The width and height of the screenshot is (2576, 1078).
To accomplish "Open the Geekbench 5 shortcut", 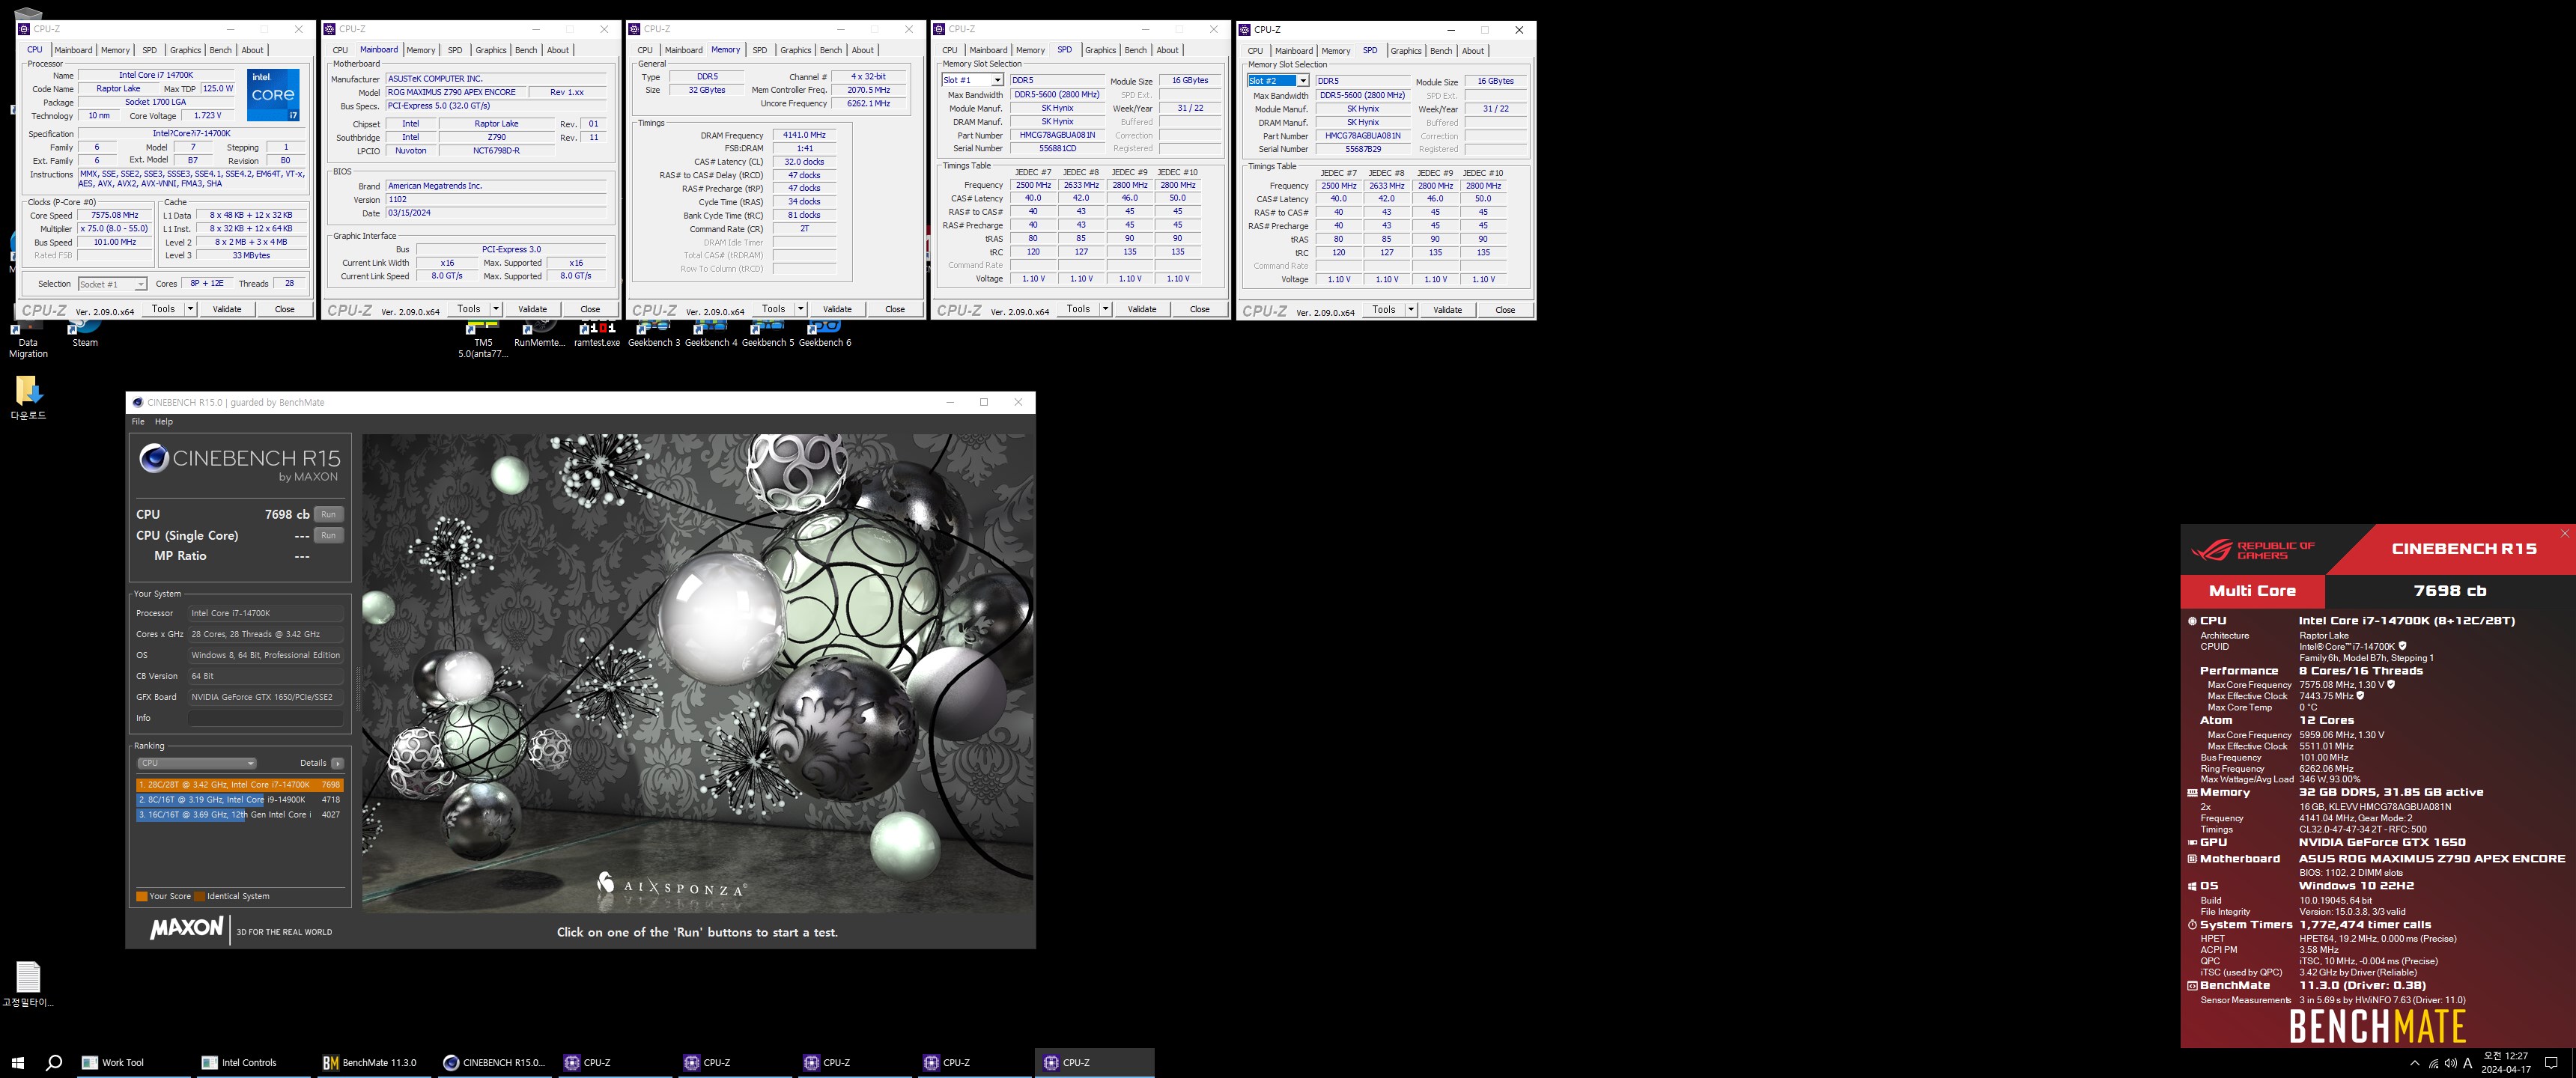I will coord(768,335).
